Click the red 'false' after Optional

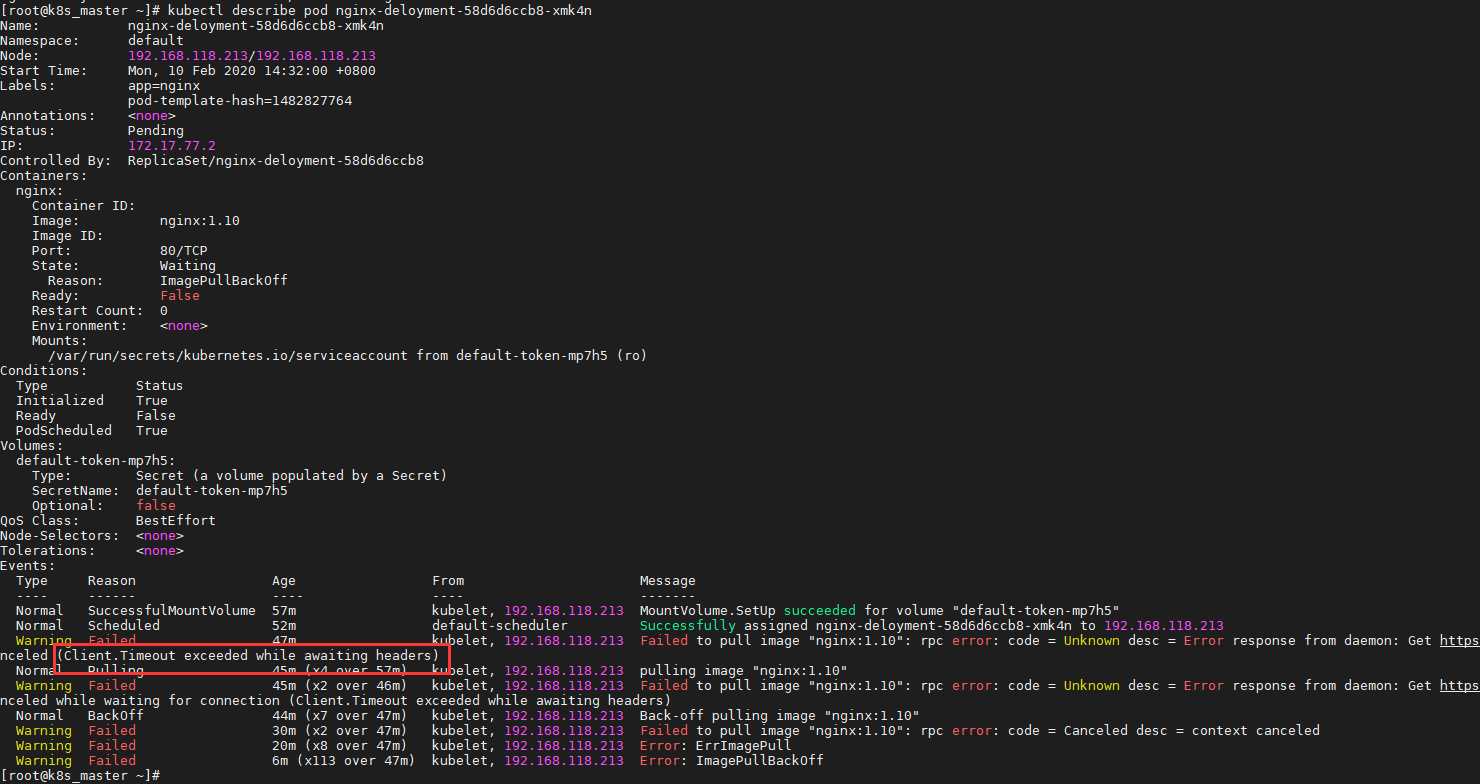156,505
